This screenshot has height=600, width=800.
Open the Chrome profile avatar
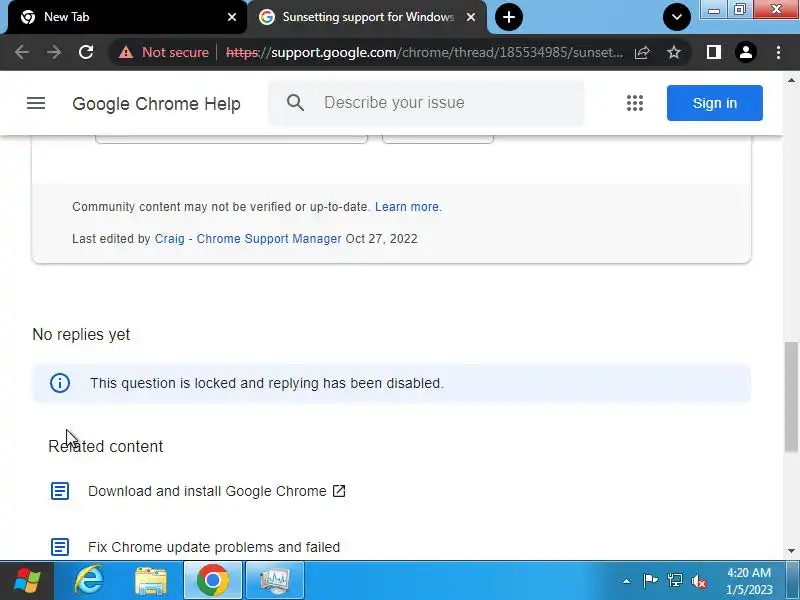point(746,52)
